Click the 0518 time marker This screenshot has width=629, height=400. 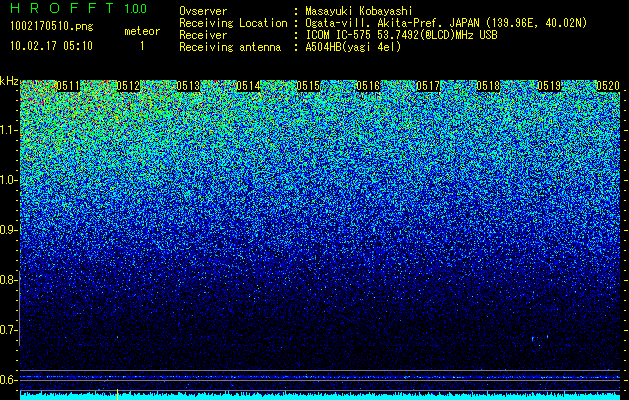488,86
